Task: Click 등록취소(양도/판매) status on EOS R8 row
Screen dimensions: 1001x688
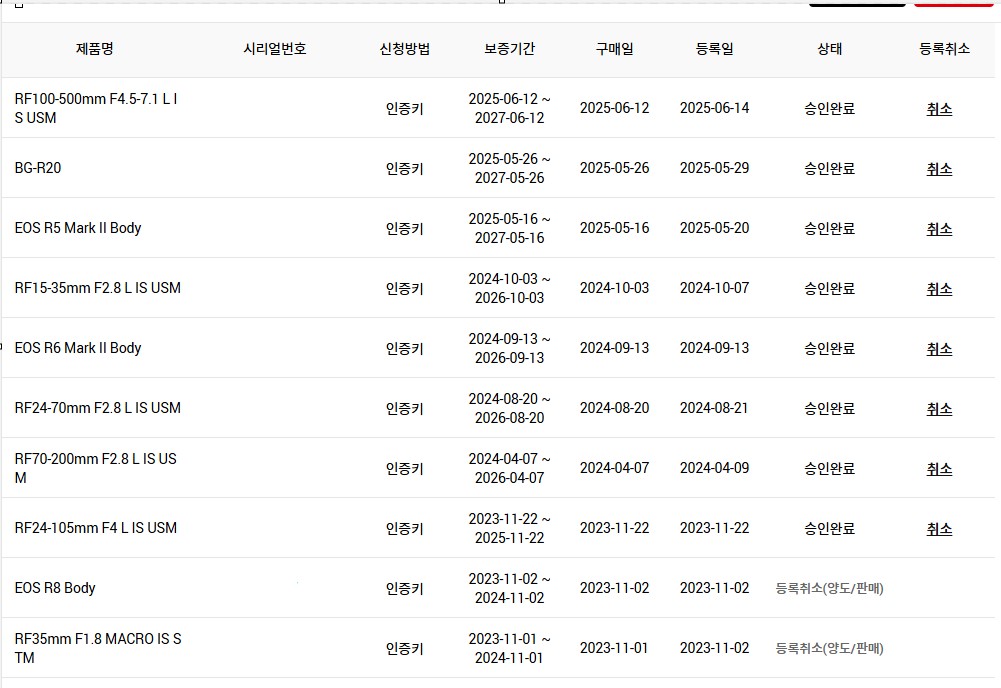Action: point(828,588)
